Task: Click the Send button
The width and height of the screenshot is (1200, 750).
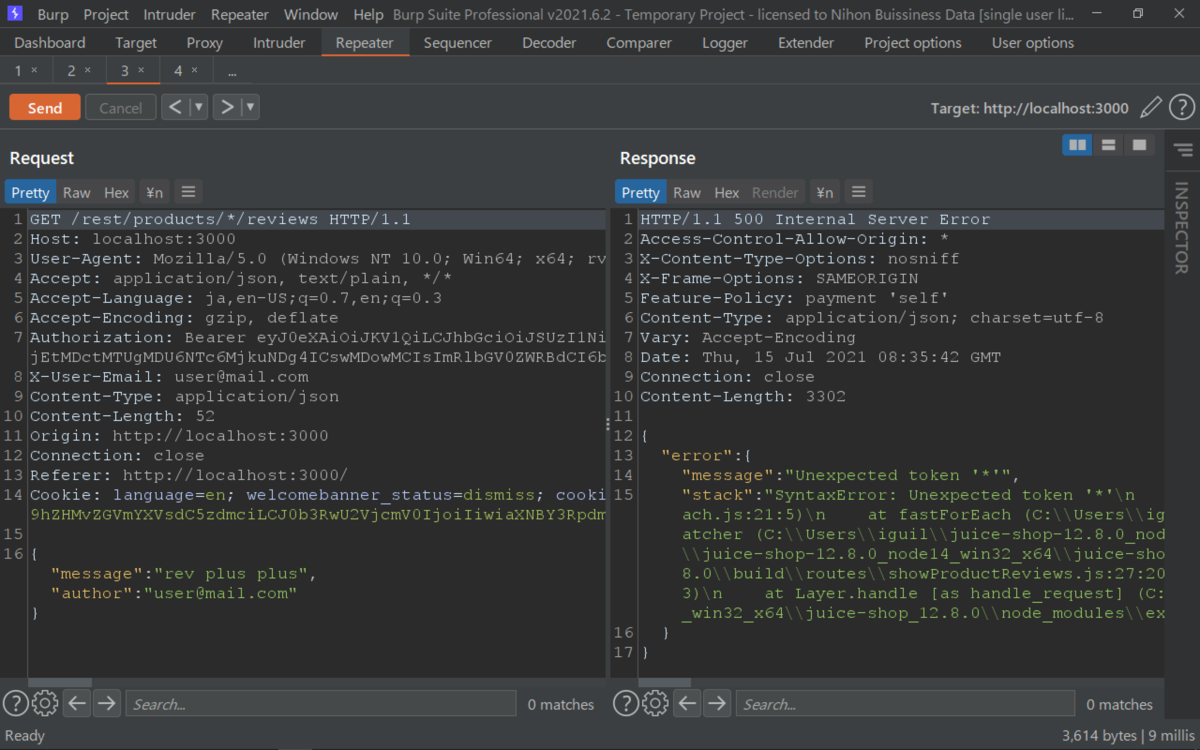Action: click(45, 108)
